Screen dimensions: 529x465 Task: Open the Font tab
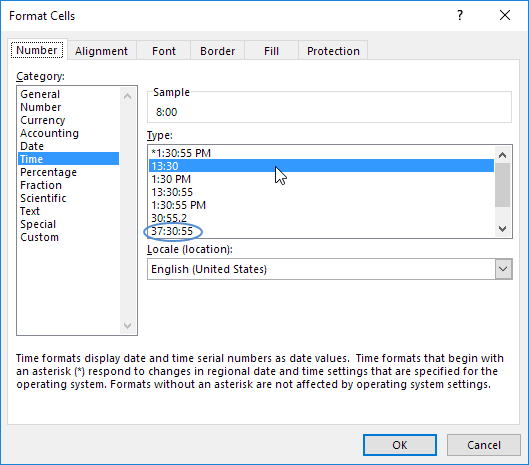click(164, 51)
